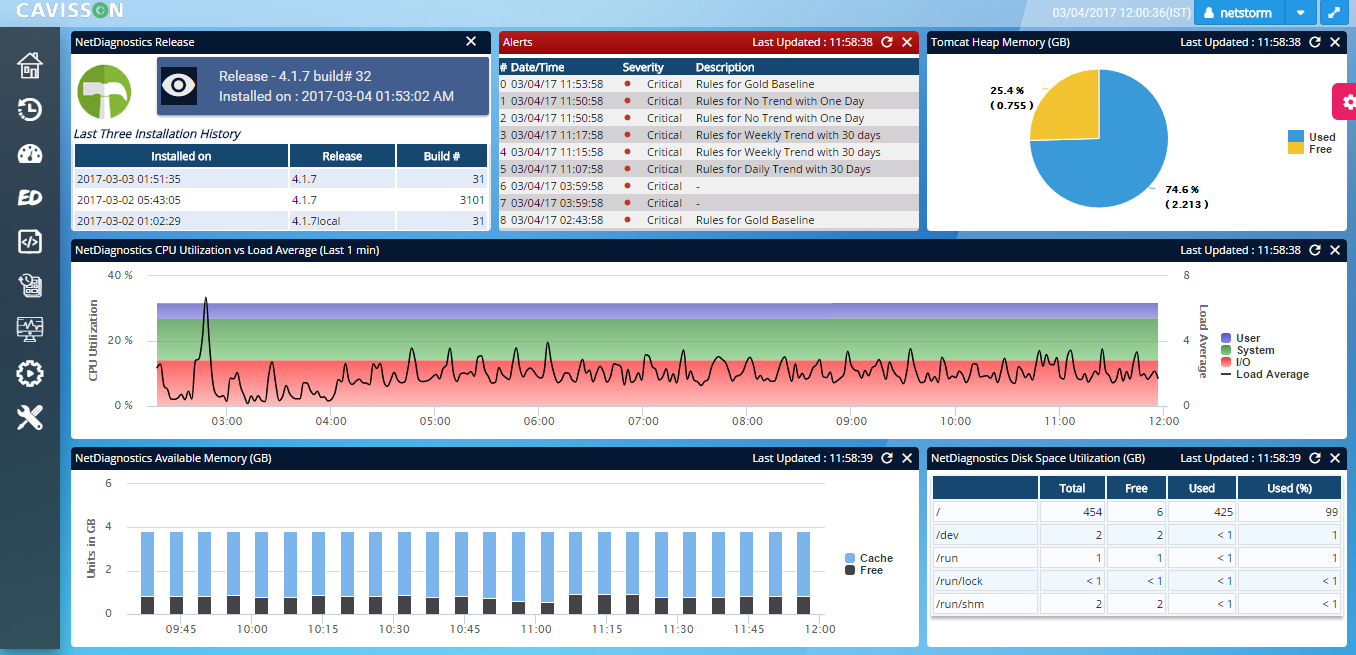This screenshot has height=655, width=1356.
Task: Select alert "Rules for Daily Trend with 30 Days"
Action: (708, 169)
